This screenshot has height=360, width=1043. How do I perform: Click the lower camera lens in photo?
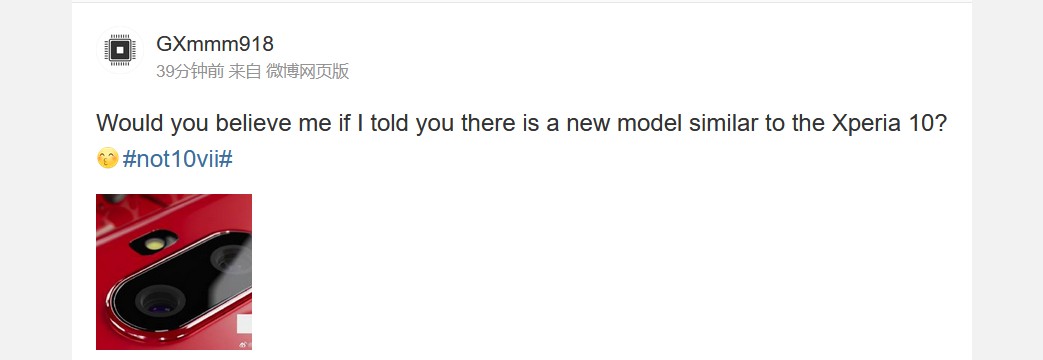[160, 301]
